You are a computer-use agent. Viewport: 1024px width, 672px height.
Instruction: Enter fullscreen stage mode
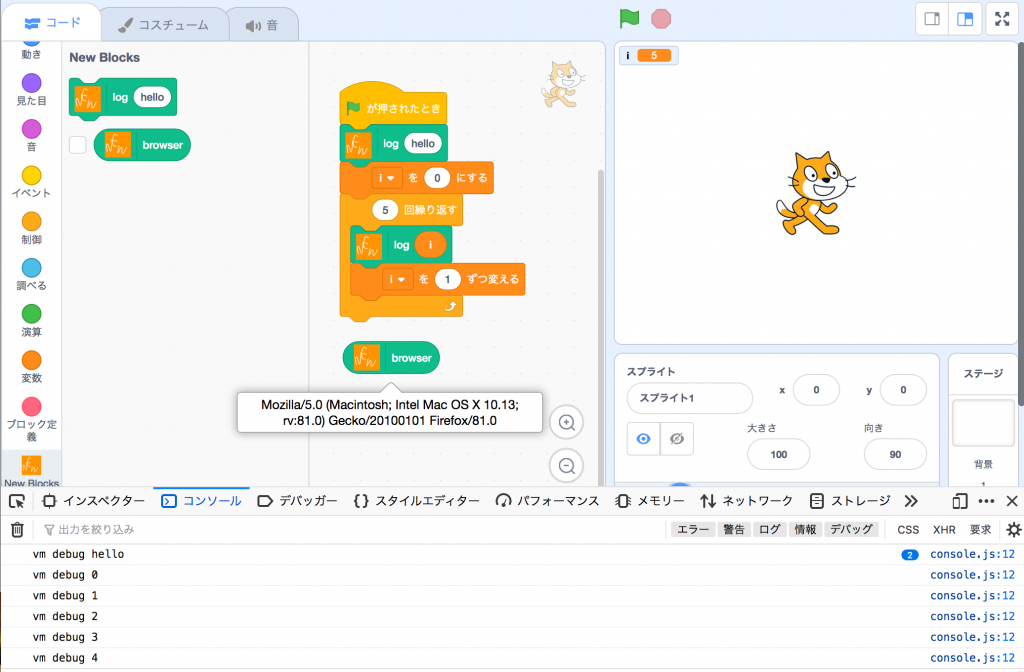point(1002,19)
